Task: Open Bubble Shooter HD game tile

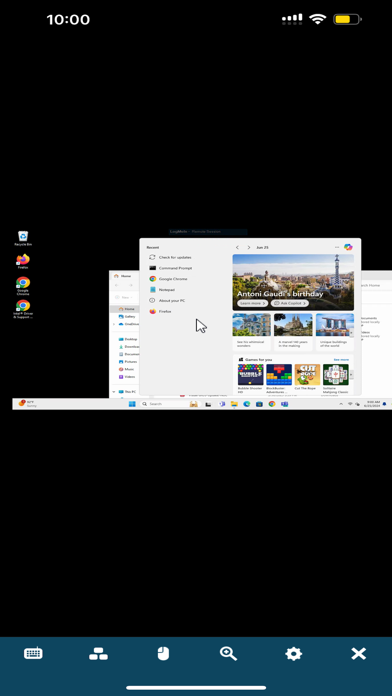Action: click(250, 379)
